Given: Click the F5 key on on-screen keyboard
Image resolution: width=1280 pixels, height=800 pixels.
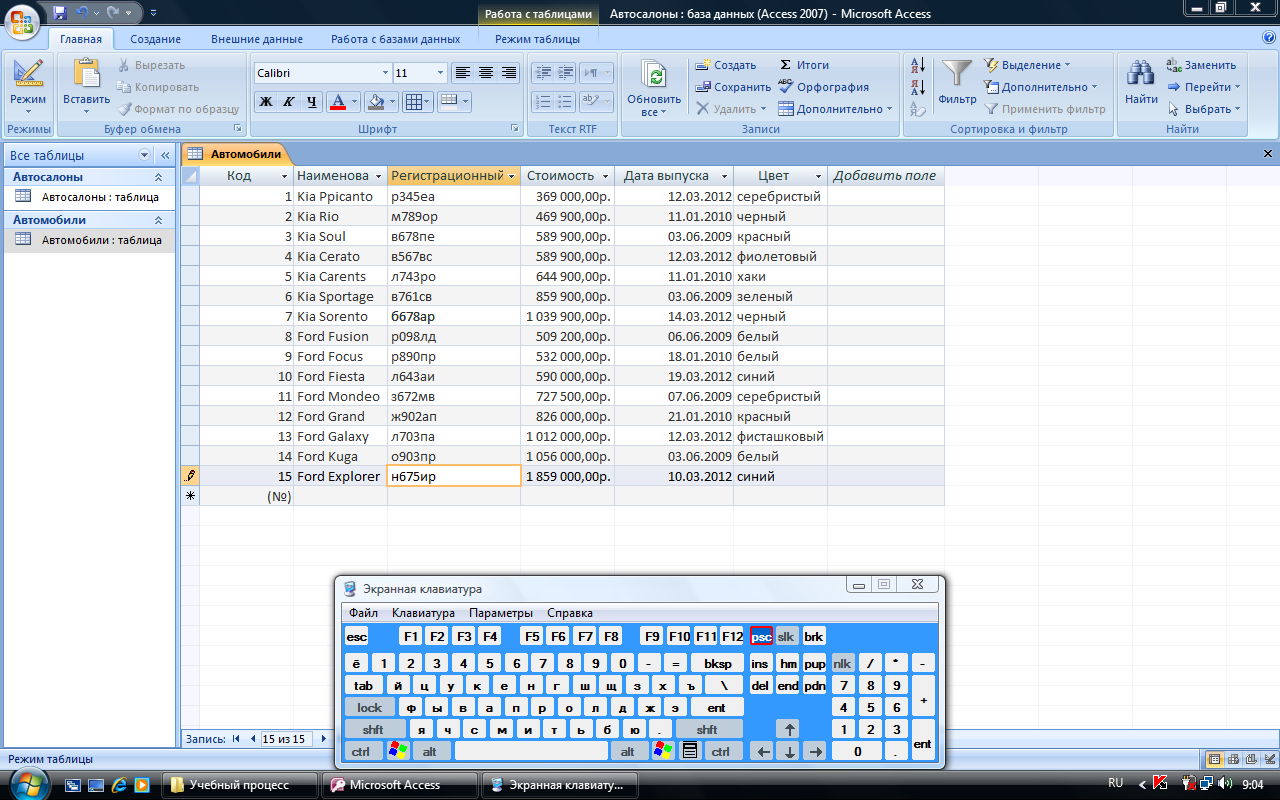Looking at the screenshot, I should (x=531, y=636).
